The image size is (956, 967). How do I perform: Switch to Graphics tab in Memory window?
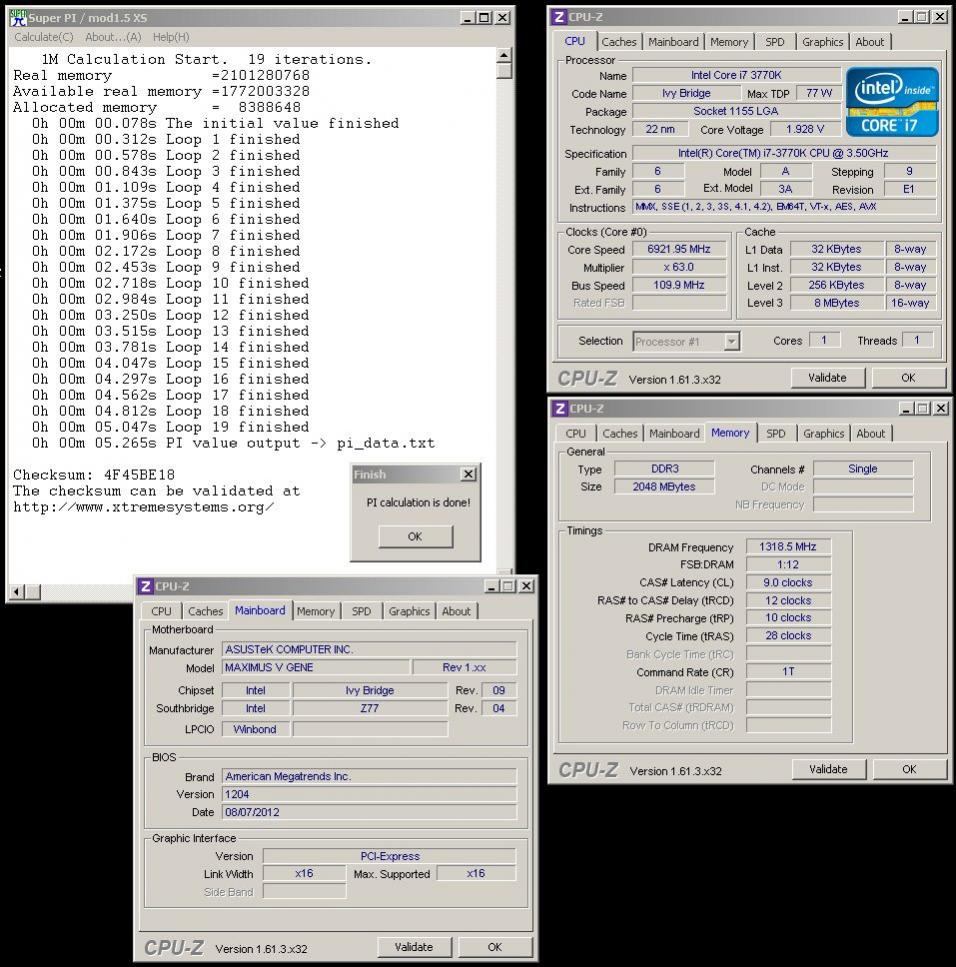(823, 434)
